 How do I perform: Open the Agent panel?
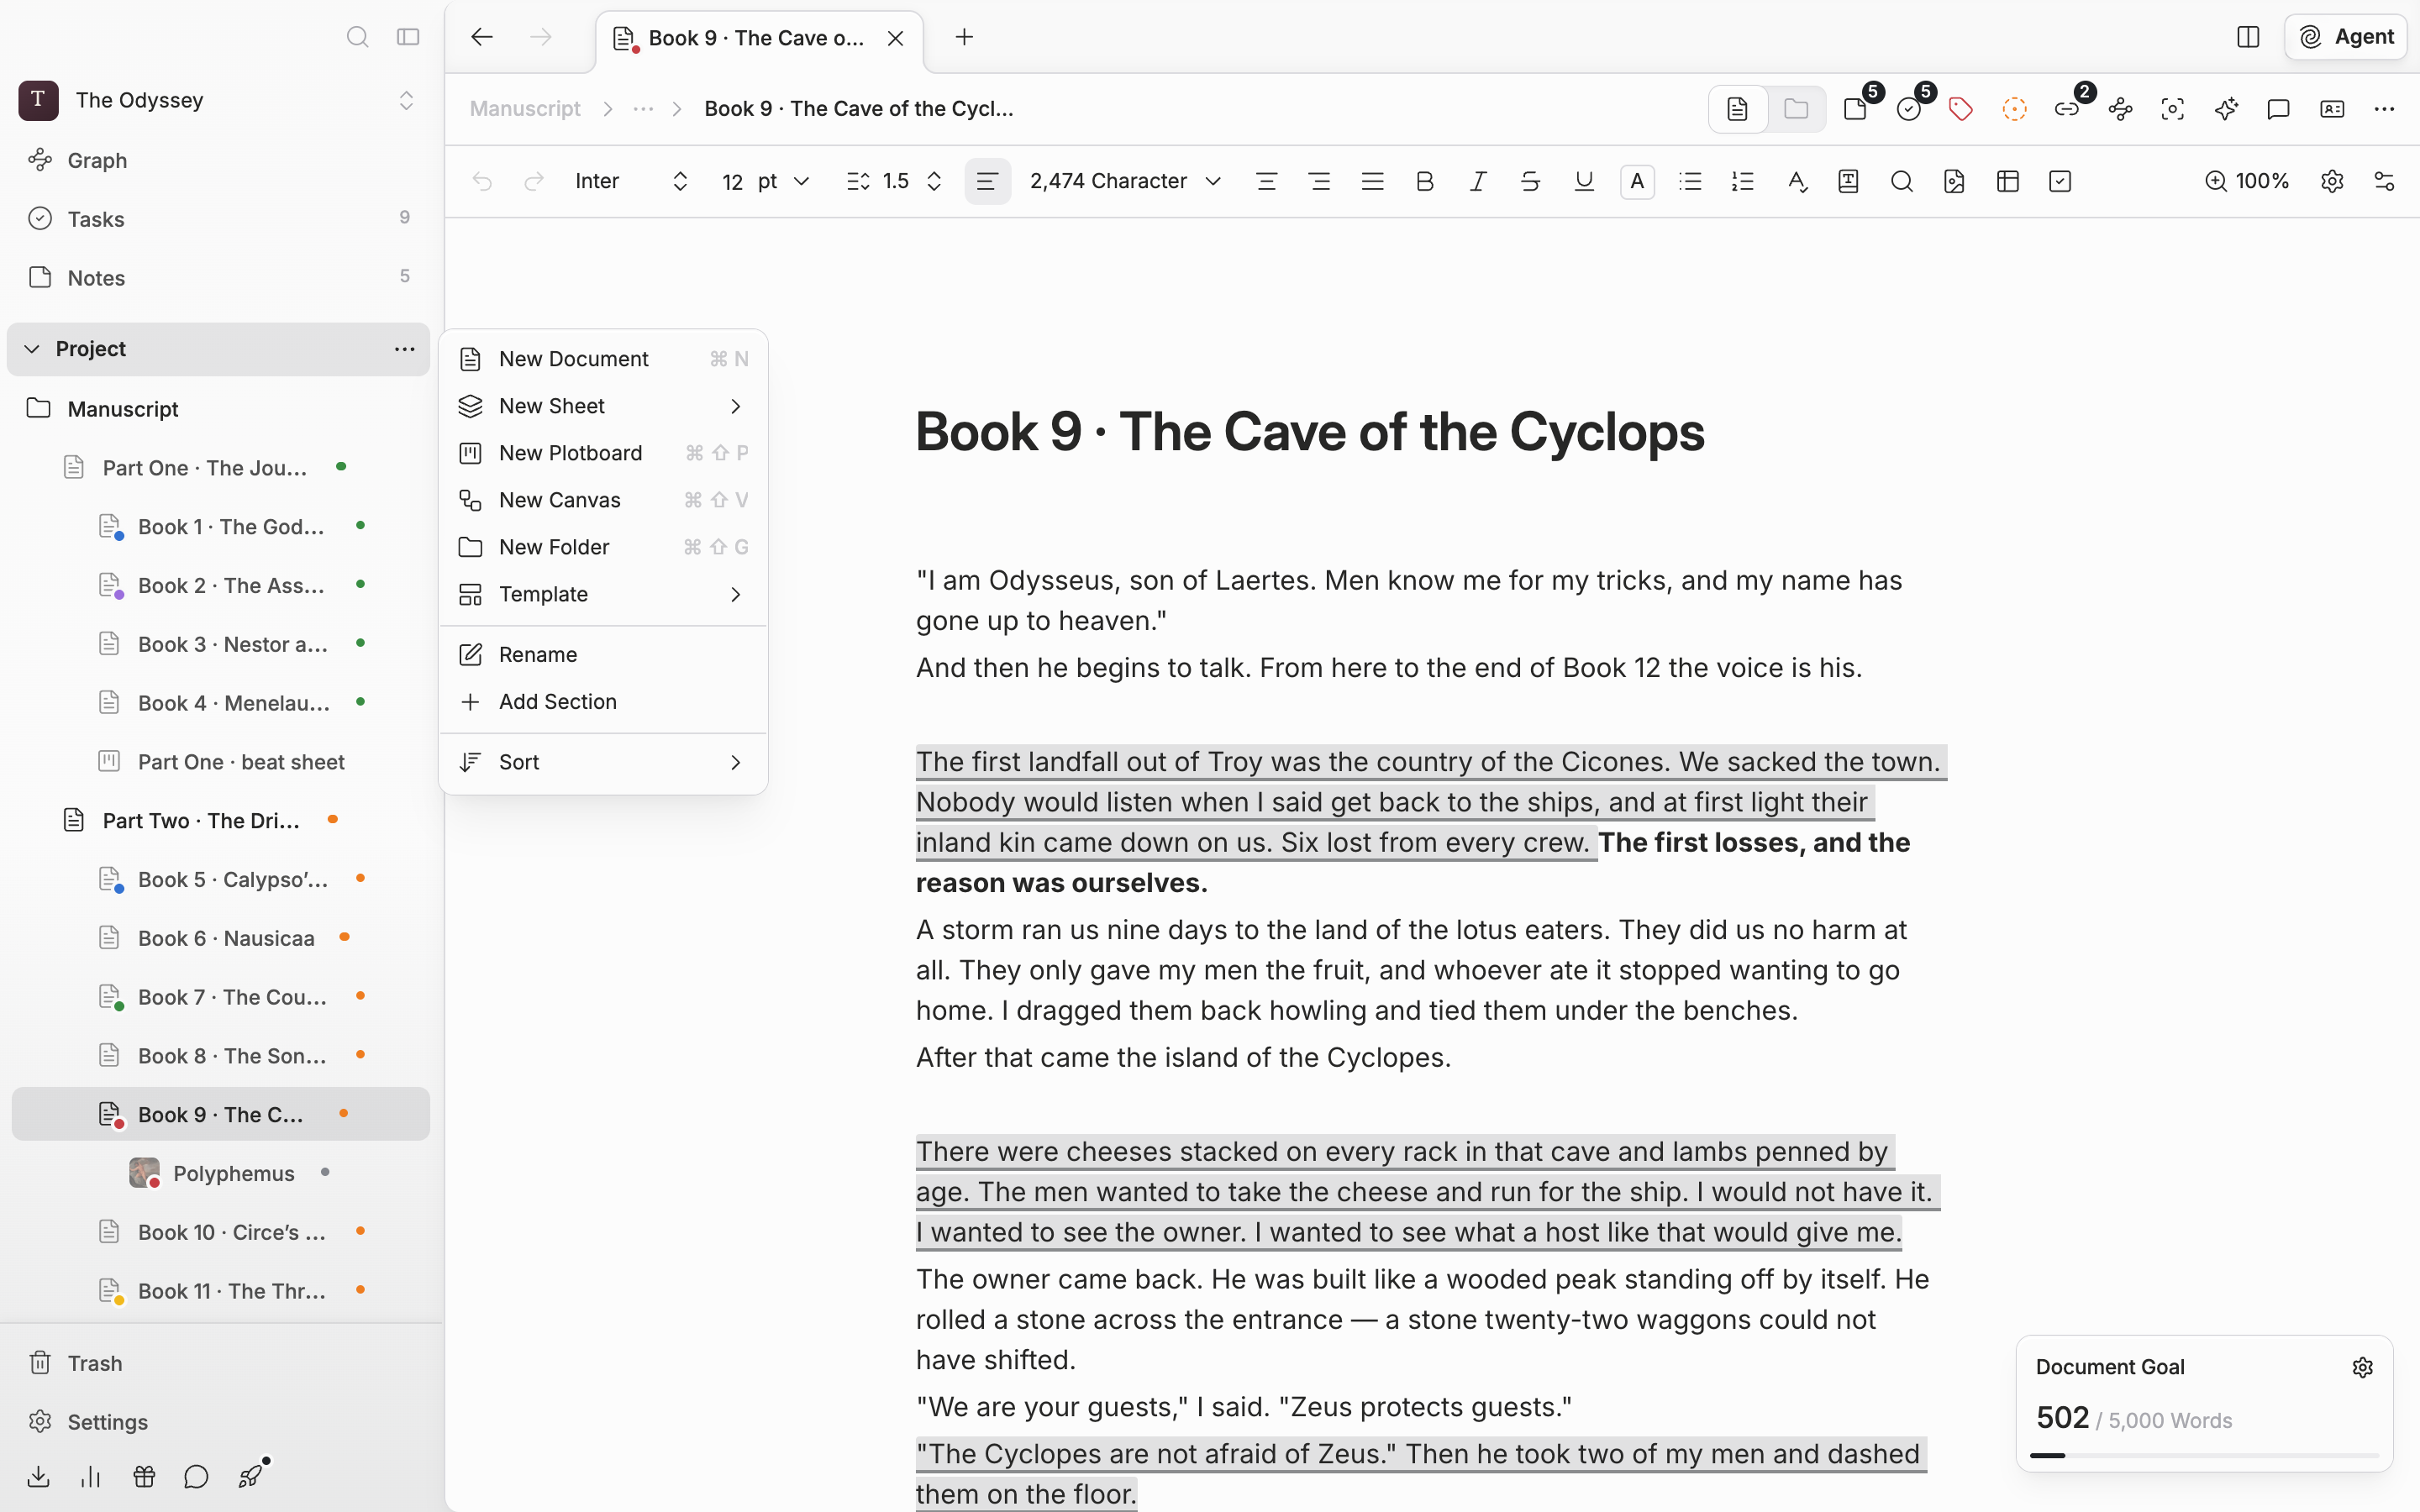tap(2346, 37)
